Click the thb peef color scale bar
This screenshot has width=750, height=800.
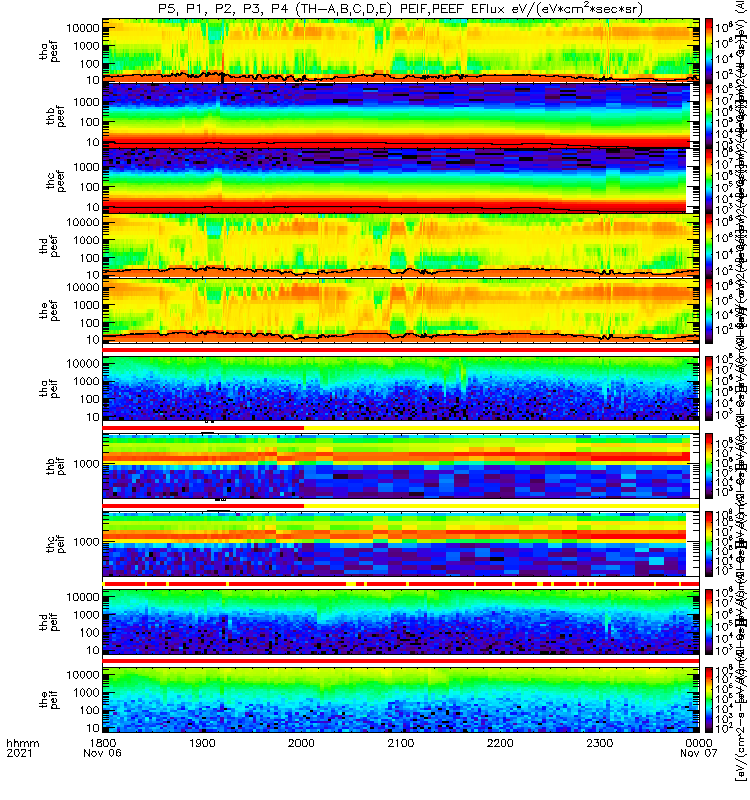[709, 115]
